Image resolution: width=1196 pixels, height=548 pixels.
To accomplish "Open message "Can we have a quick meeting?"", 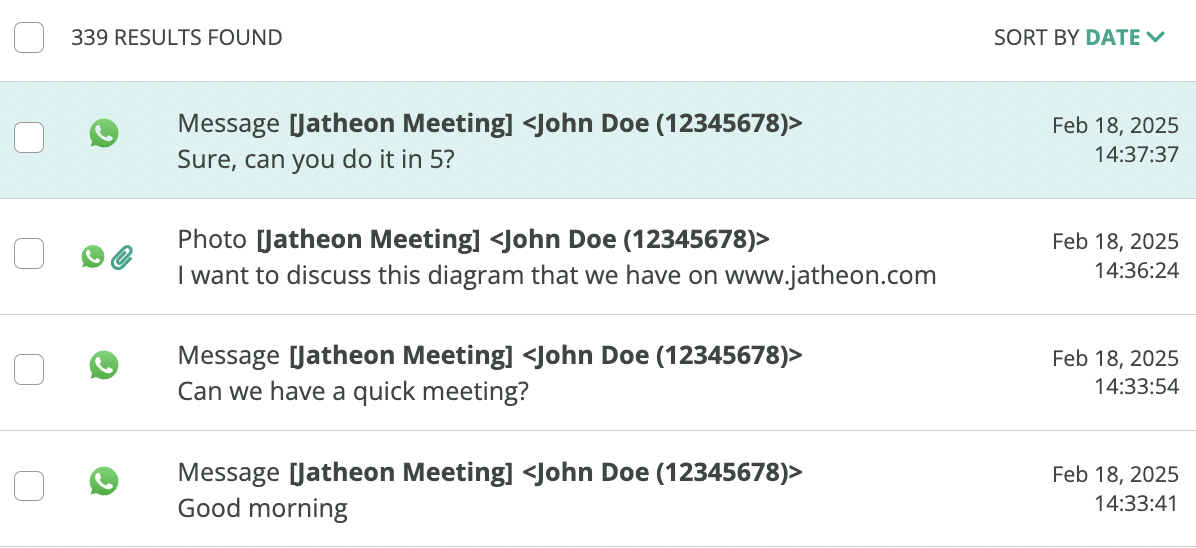I will [598, 372].
